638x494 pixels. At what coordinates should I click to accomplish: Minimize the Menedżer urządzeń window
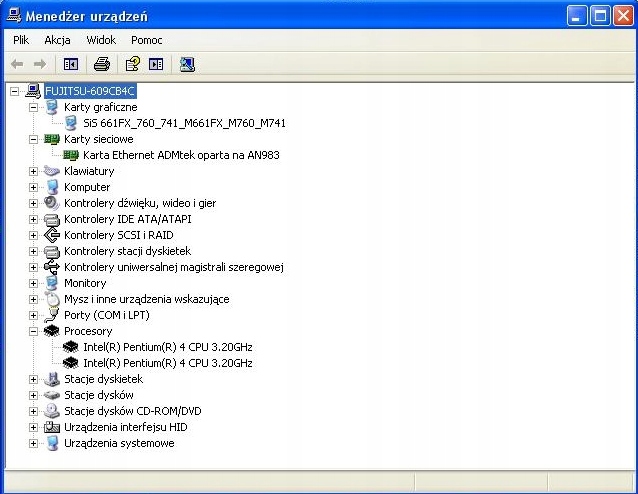click(x=577, y=16)
